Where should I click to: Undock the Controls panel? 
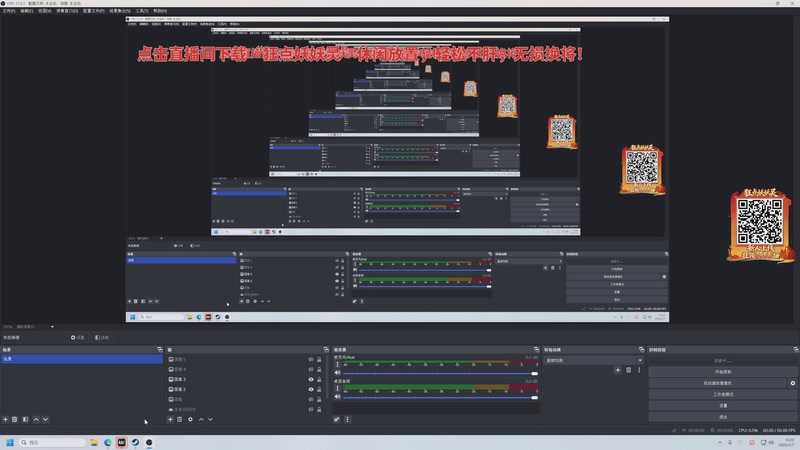click(796, 349)
